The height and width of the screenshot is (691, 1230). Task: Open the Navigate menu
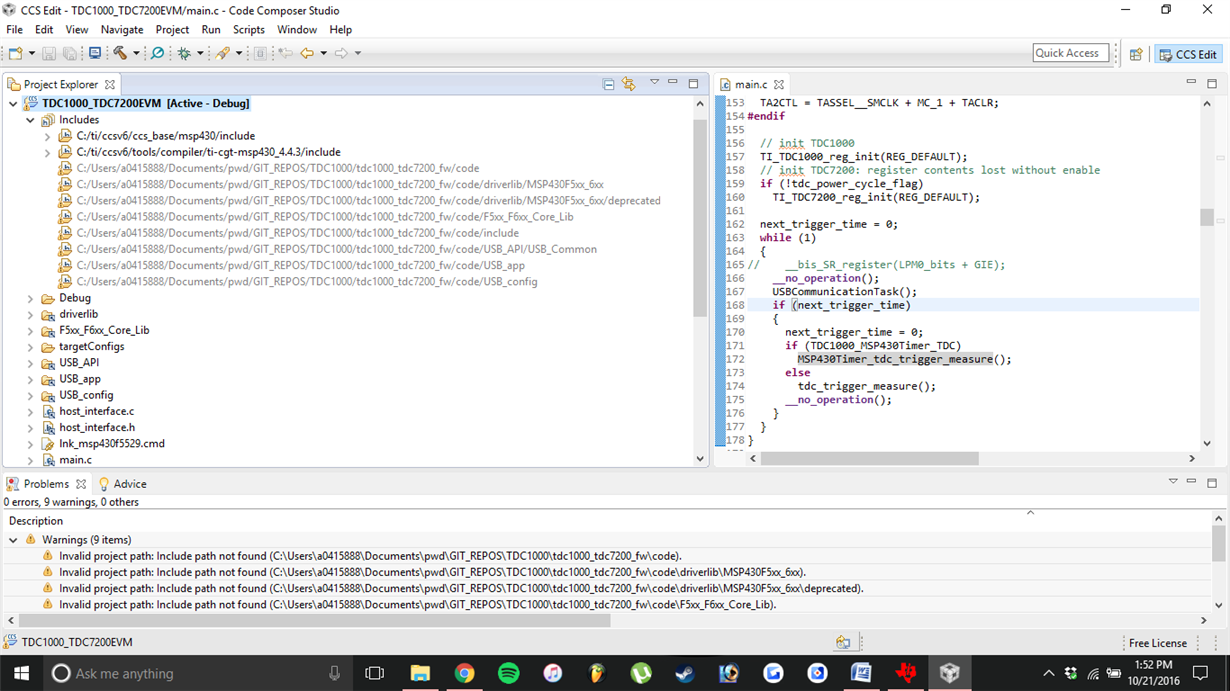point(122,30)
